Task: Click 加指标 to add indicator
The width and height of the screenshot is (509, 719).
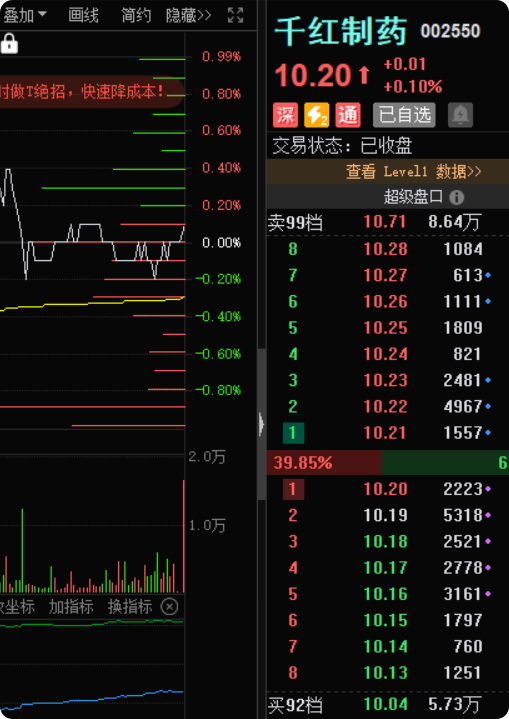Action: pyautogui.click(x=71, y=607)
